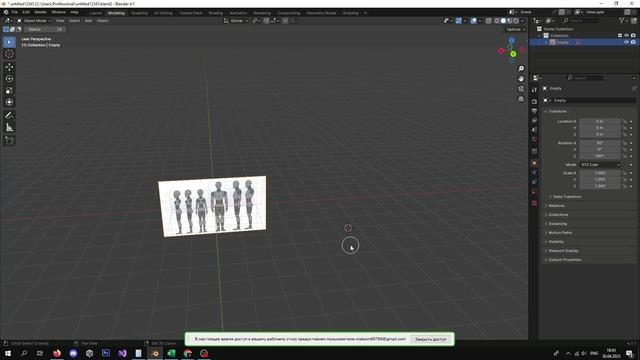Viewport: 640px width, 360px height.
Task: Select the Add Cube tool
Action: pyautogui.click(x=9, y=140)
